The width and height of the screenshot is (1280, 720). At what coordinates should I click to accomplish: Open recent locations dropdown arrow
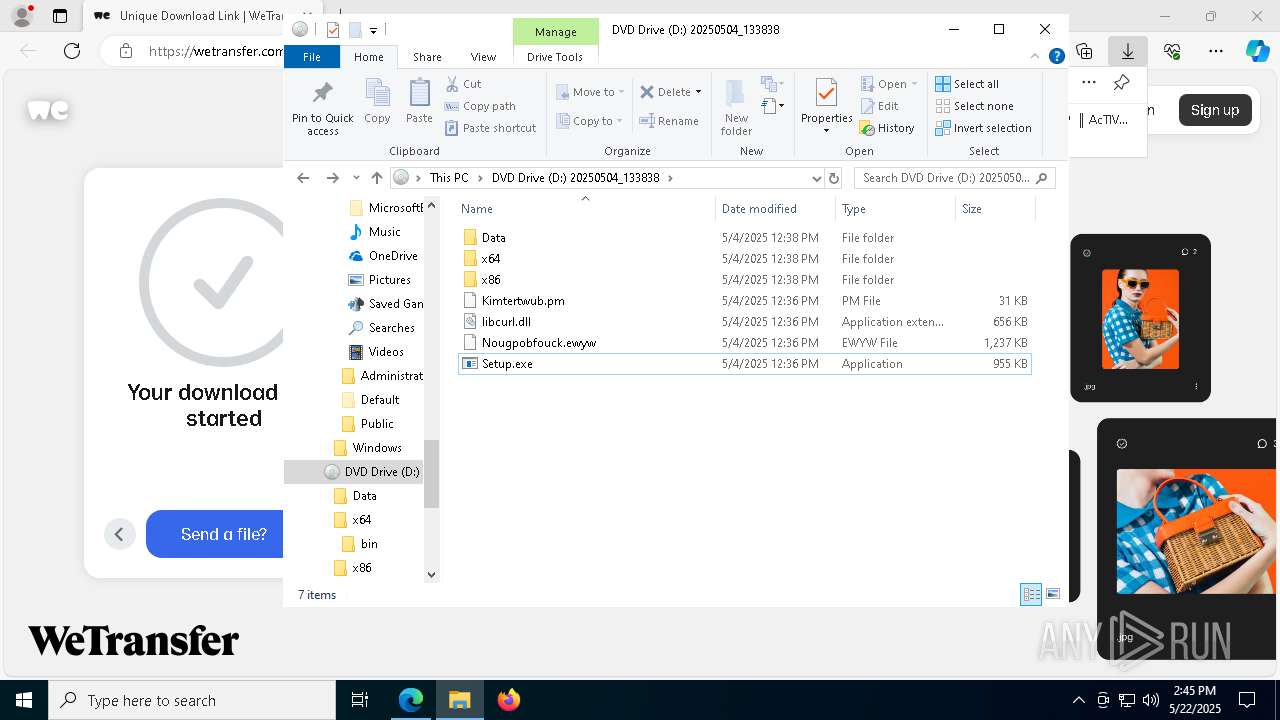(356, 178)
